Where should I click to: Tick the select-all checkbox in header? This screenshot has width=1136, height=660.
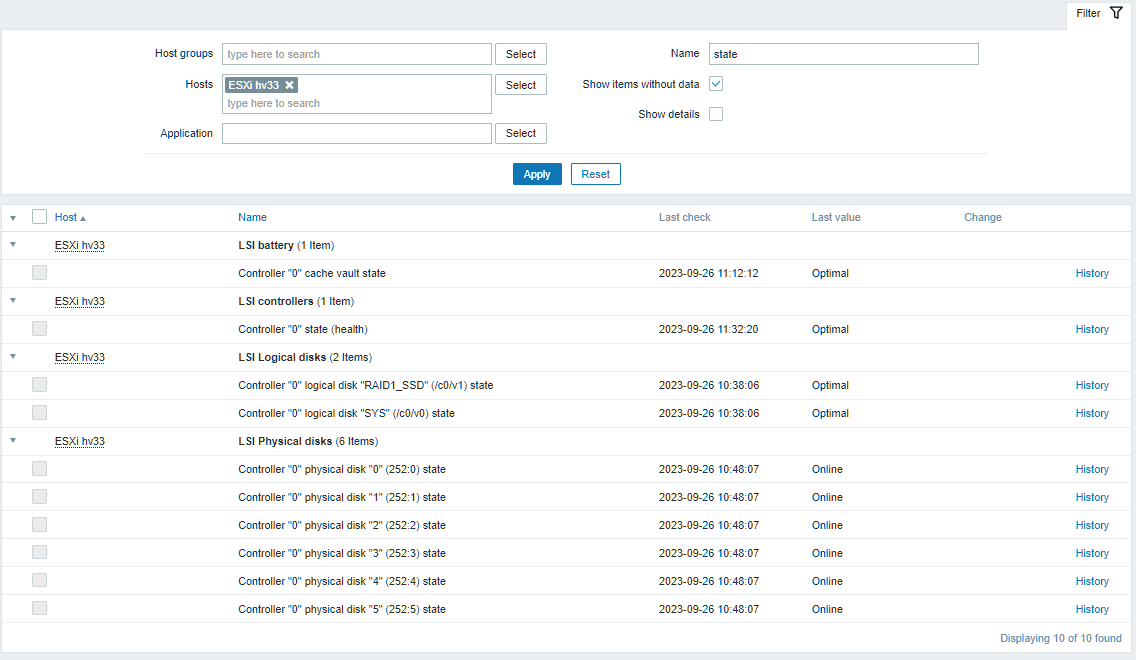click(40, 217)
